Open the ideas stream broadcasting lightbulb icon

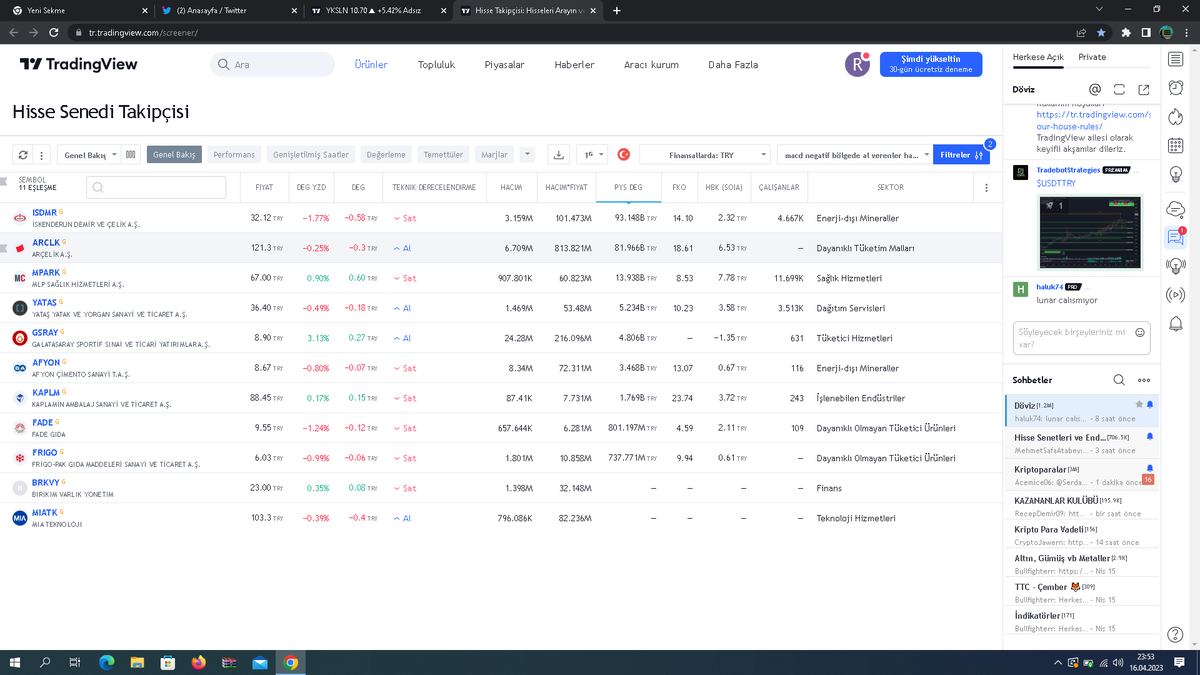1175,266
